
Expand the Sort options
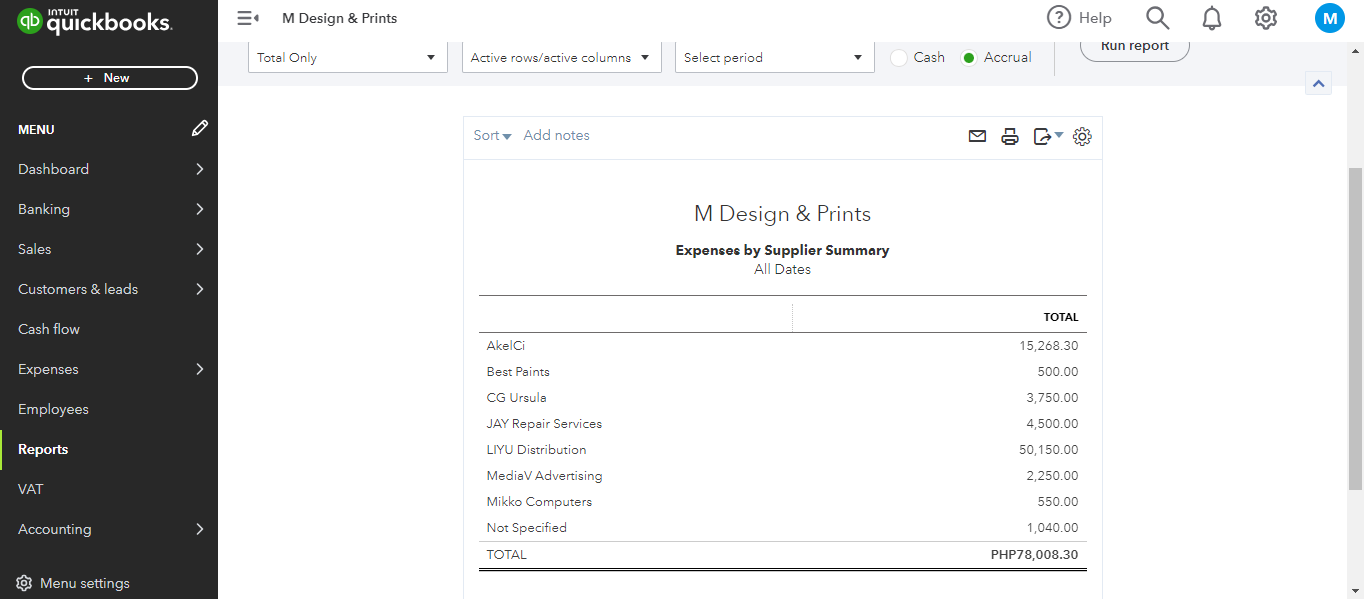(x=492, y=136)
